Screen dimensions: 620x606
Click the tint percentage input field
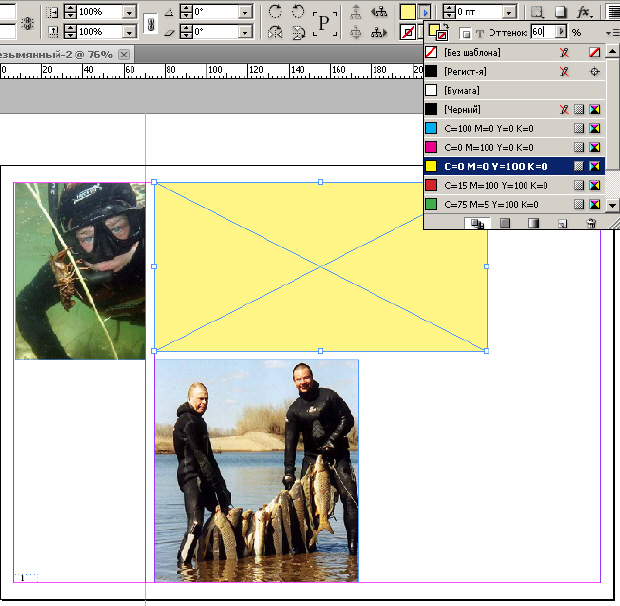541,33
